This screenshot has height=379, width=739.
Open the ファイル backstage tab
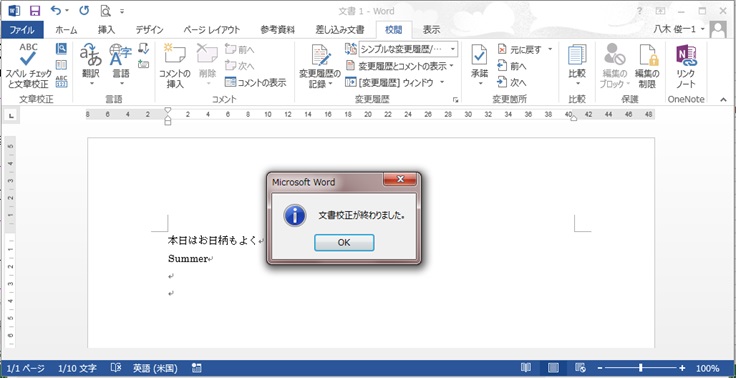22,30
